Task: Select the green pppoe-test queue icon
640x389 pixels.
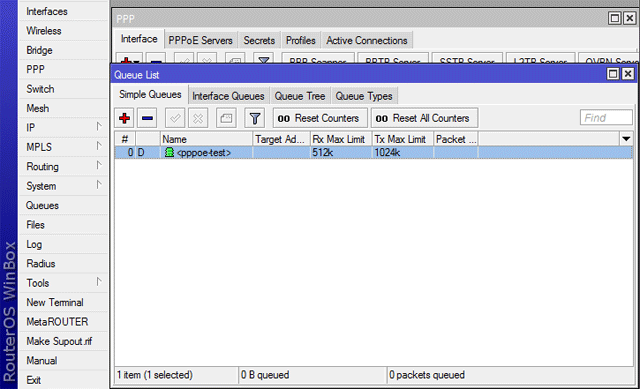Action: 169,152
